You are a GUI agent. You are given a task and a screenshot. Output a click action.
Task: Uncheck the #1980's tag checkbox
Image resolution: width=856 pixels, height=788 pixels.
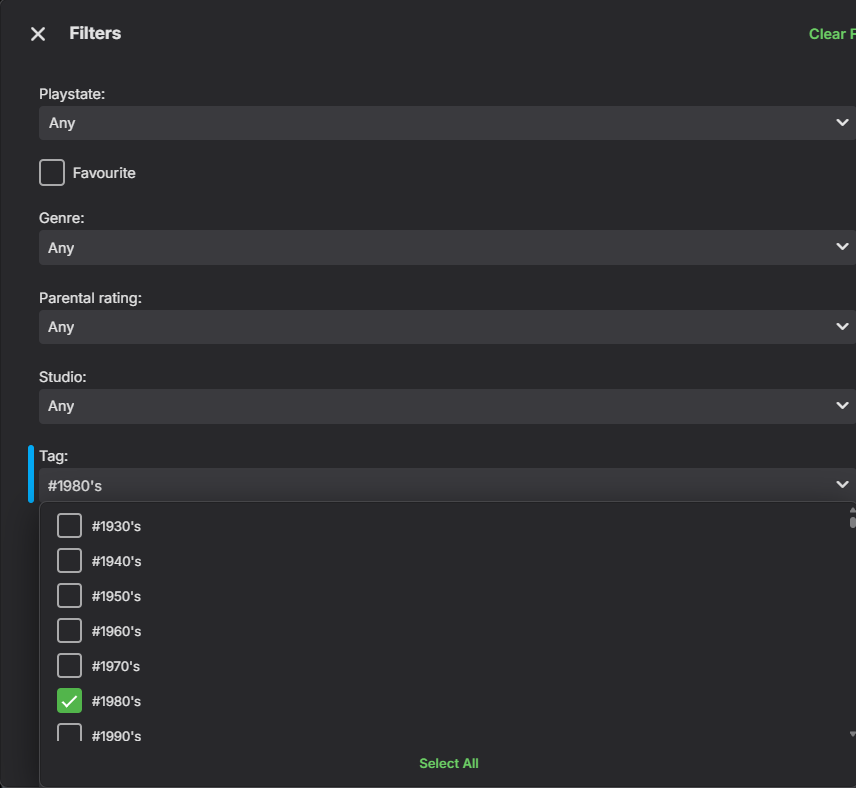tap(69, 701)
